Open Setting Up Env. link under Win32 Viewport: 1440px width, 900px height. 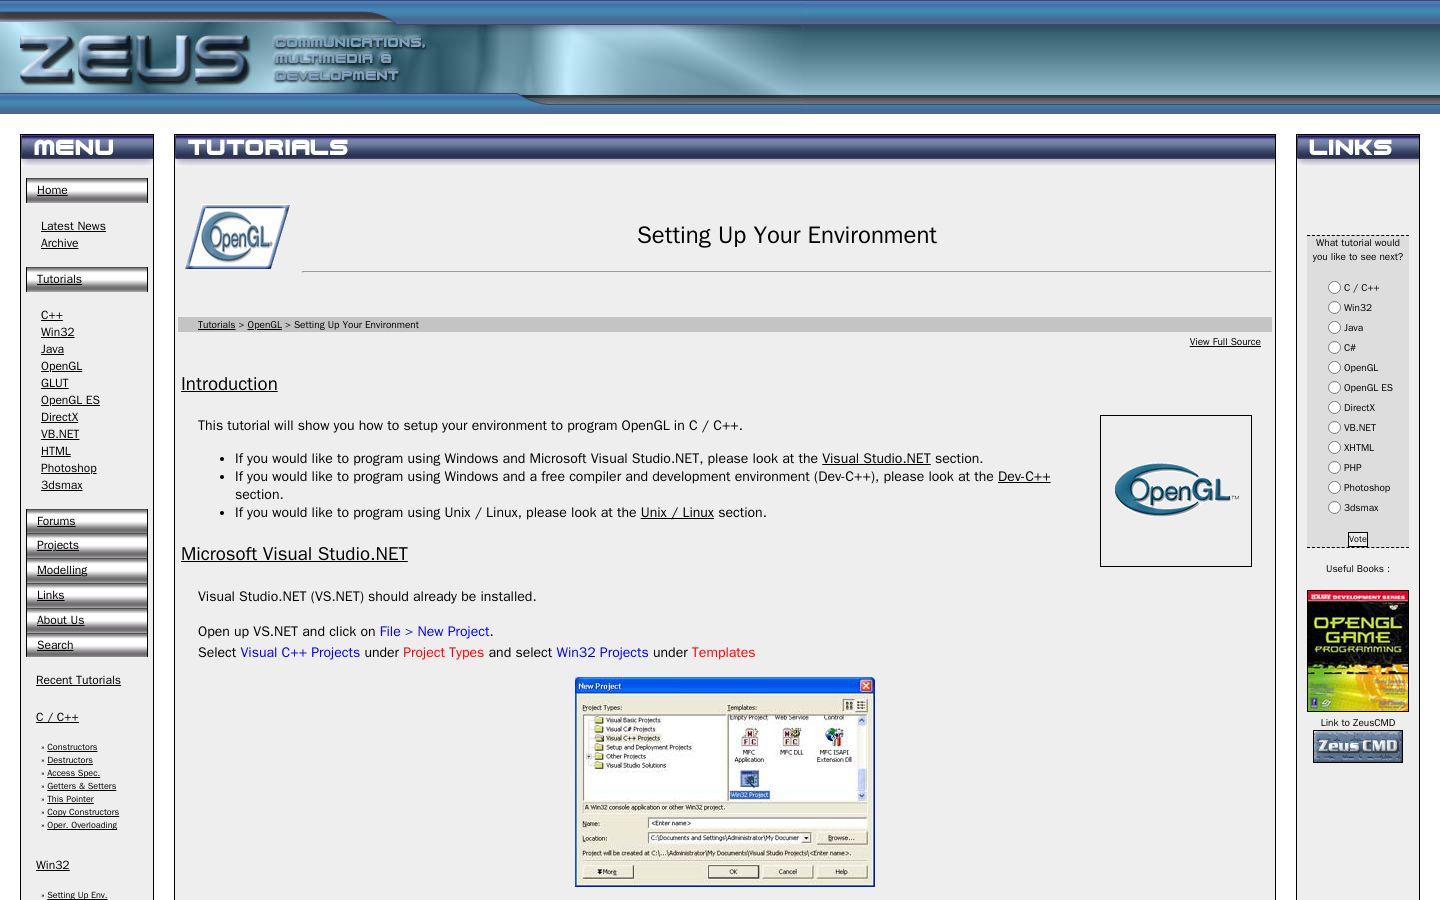(x=77, y=895)
